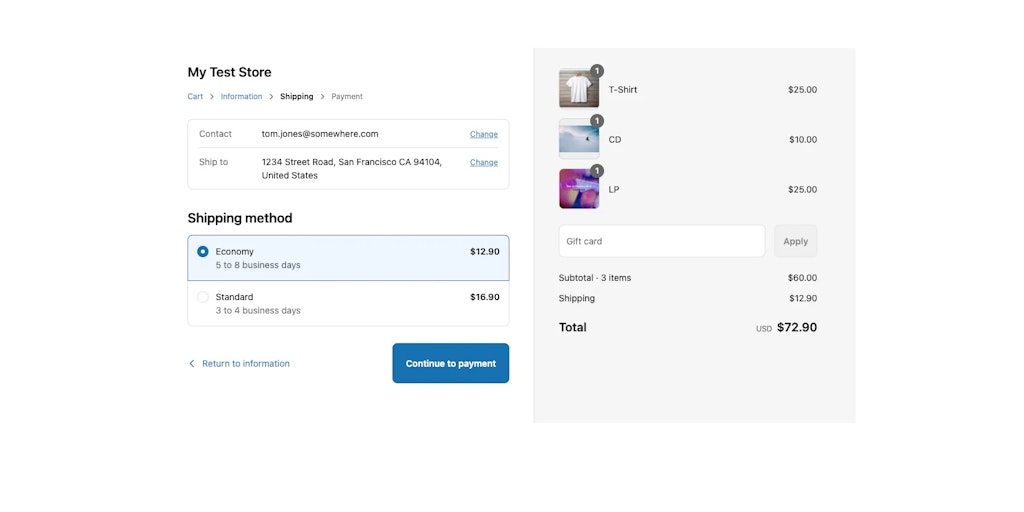Open Information step in breadcrumb
This screenshot has width=1024, height=512.
(x=241, y=97)
